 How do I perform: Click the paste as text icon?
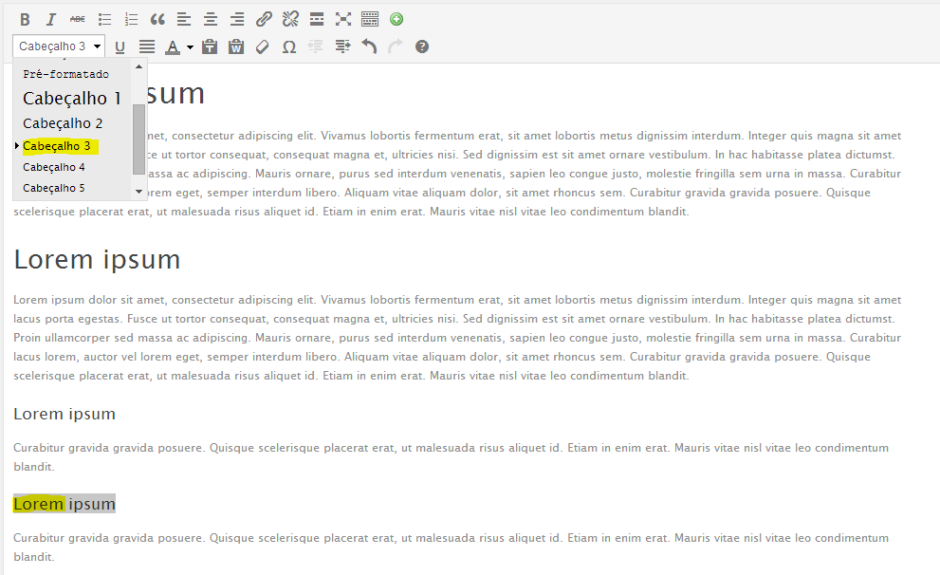click(210, 46)
